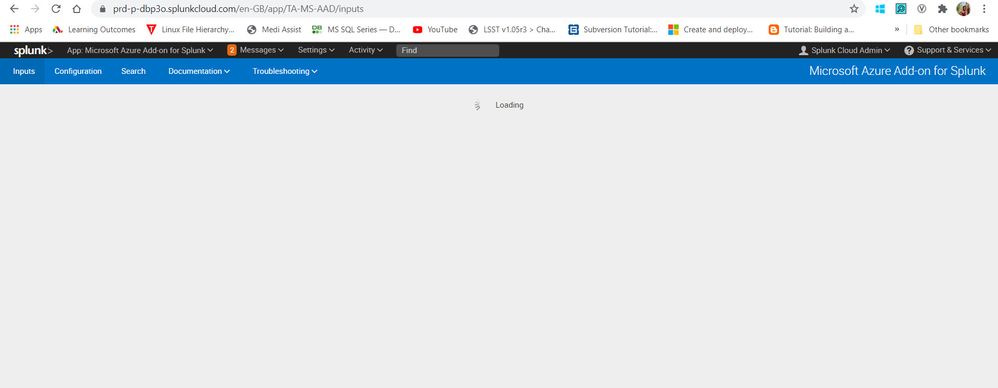Click the Microsoft Azure Add-on for Splunk title

click(x=897, y=71)
